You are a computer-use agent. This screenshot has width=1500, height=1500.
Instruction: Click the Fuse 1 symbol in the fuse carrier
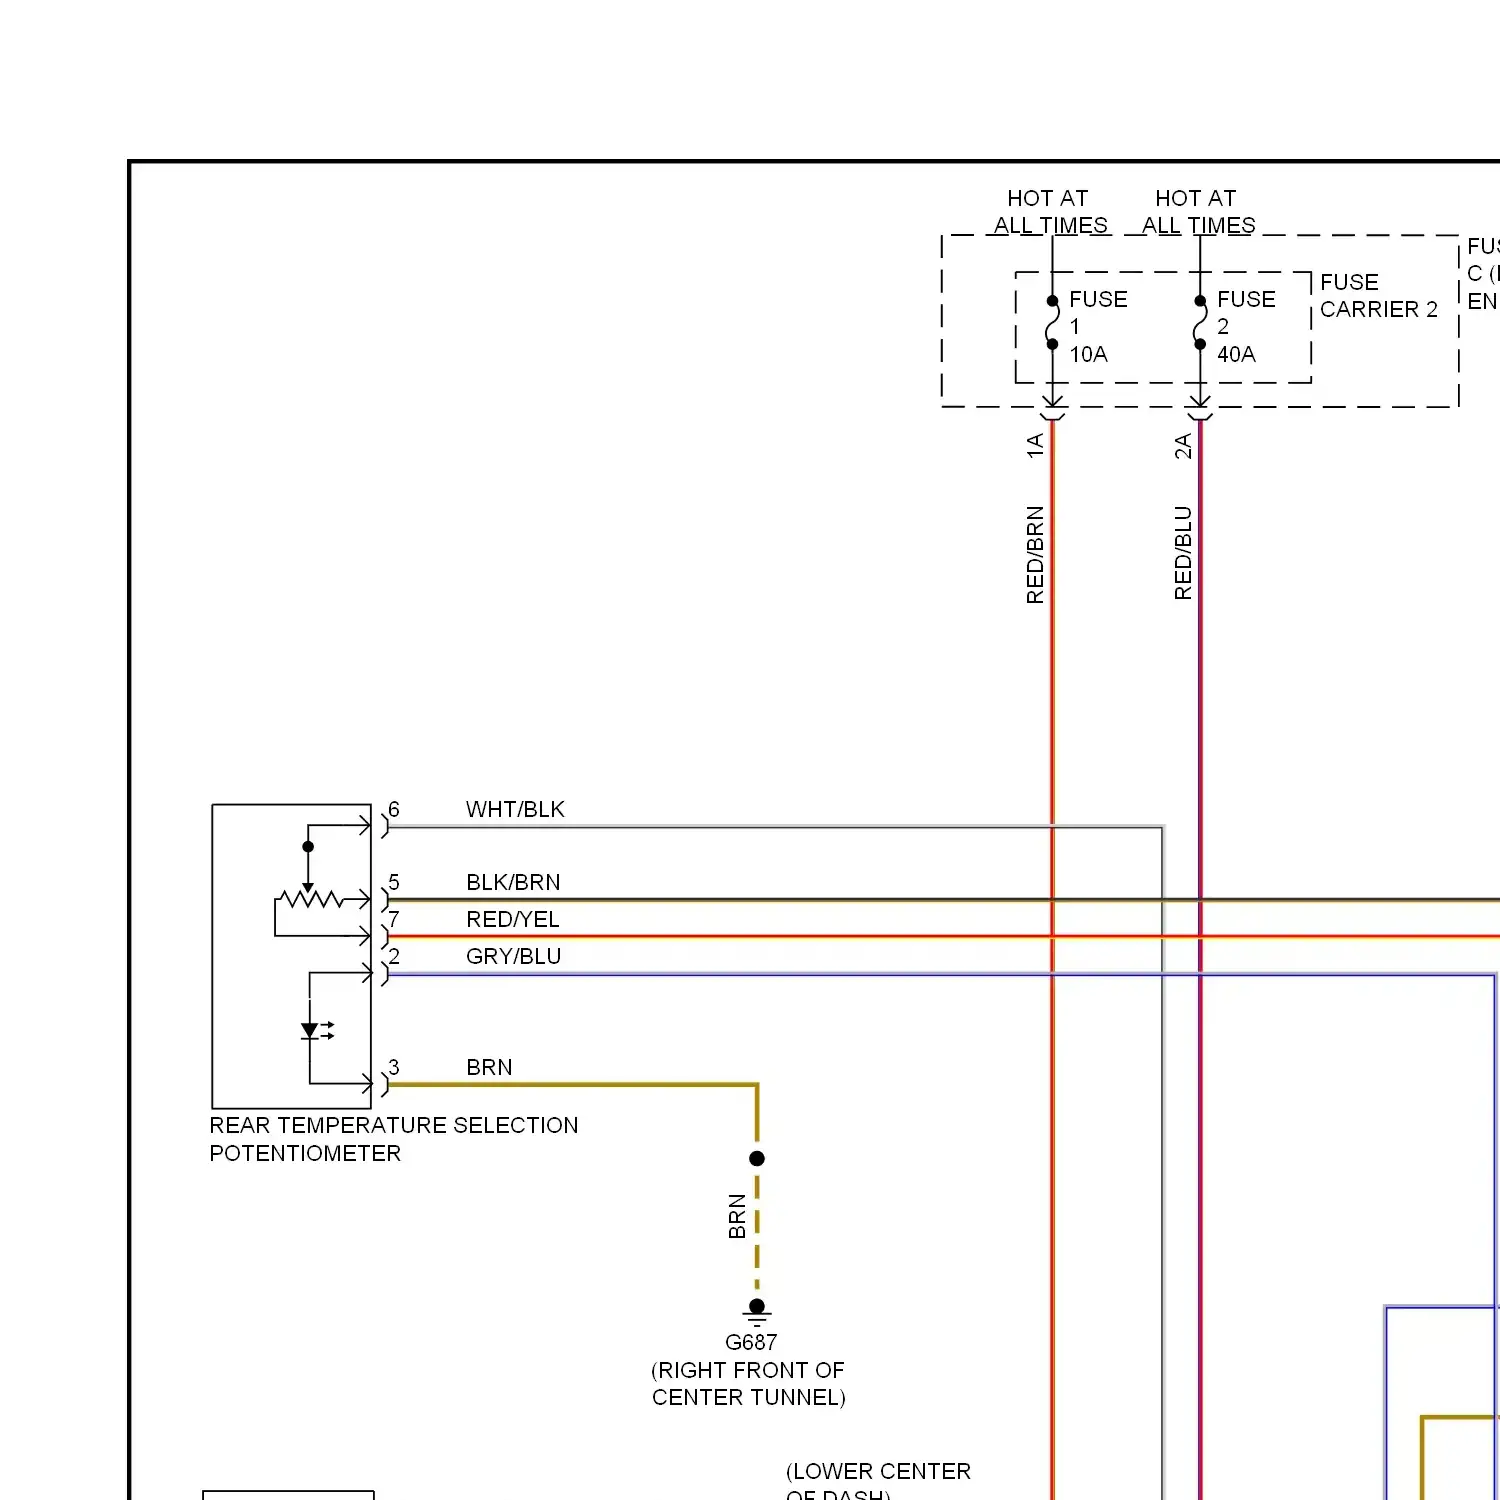point(1052,322)
